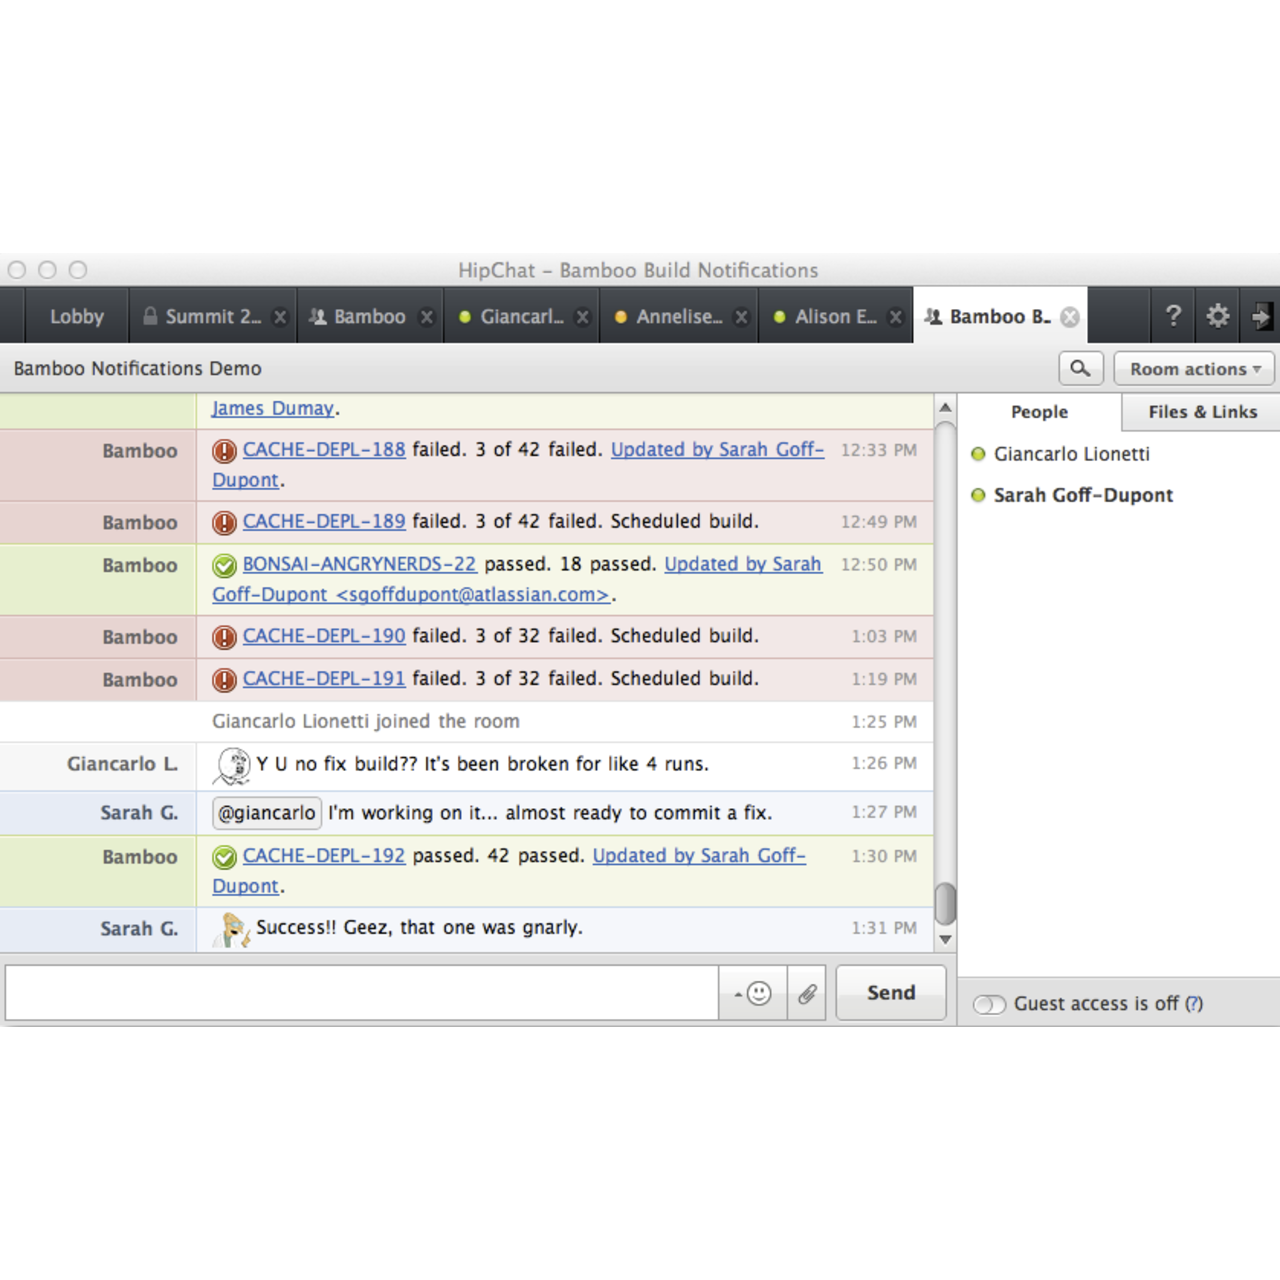Open the BONSAI-ANGRYNERDS-22 build link
This screenshot has width=1280, height=1280.
(360, 564)
